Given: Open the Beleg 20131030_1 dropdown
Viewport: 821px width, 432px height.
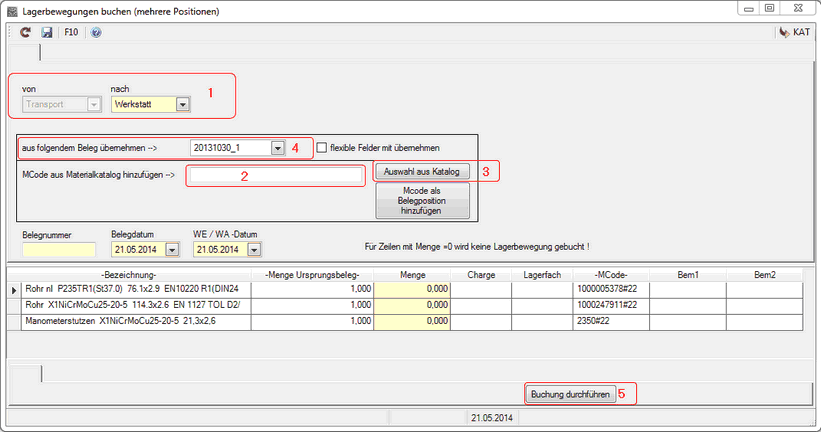Looking at the screenshot, I should coord(277,148).
